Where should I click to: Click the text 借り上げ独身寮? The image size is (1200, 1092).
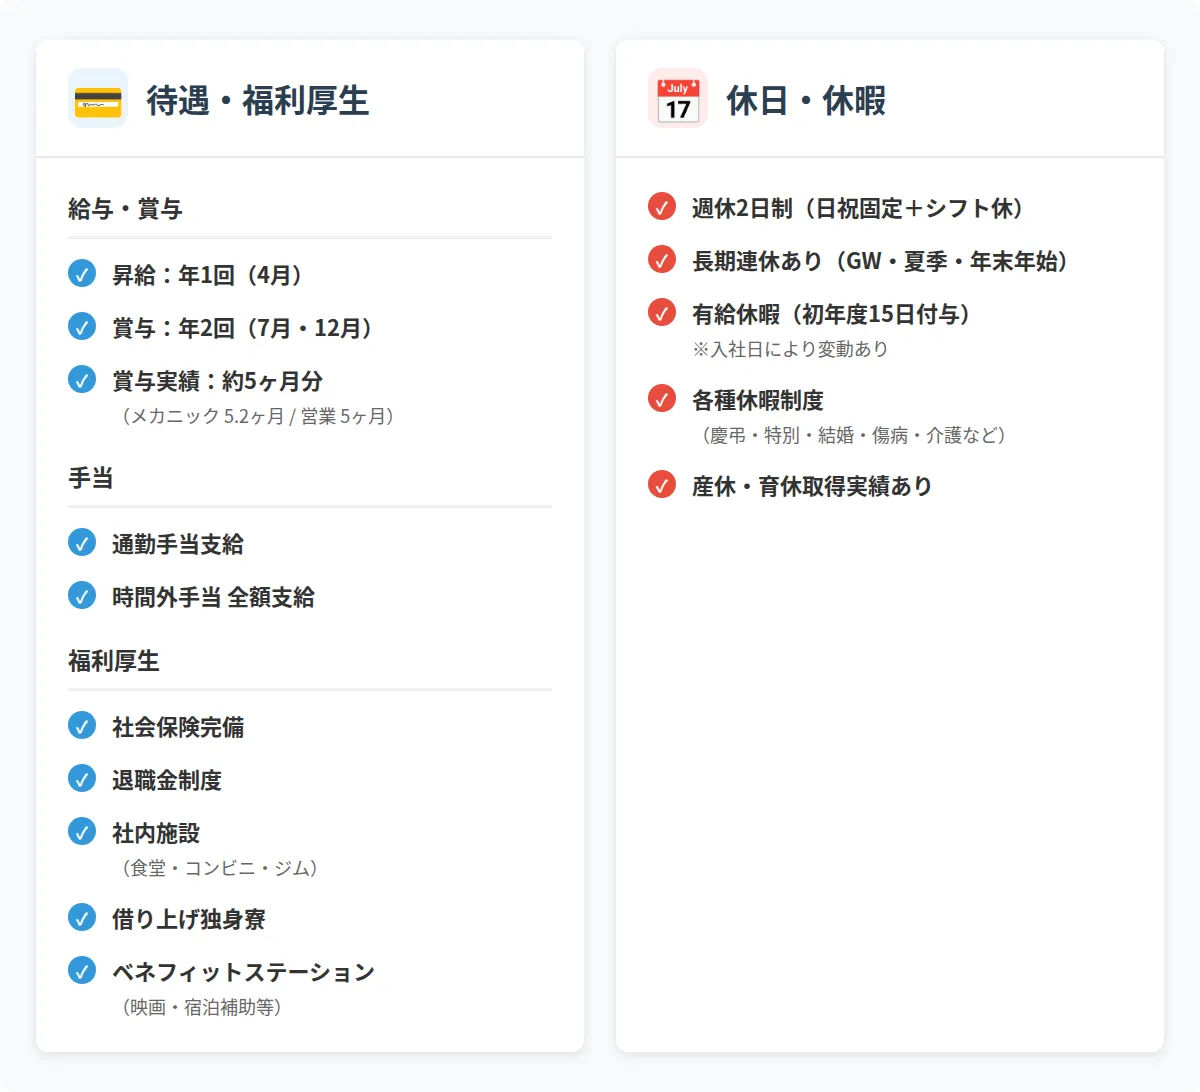coord(189,919)
